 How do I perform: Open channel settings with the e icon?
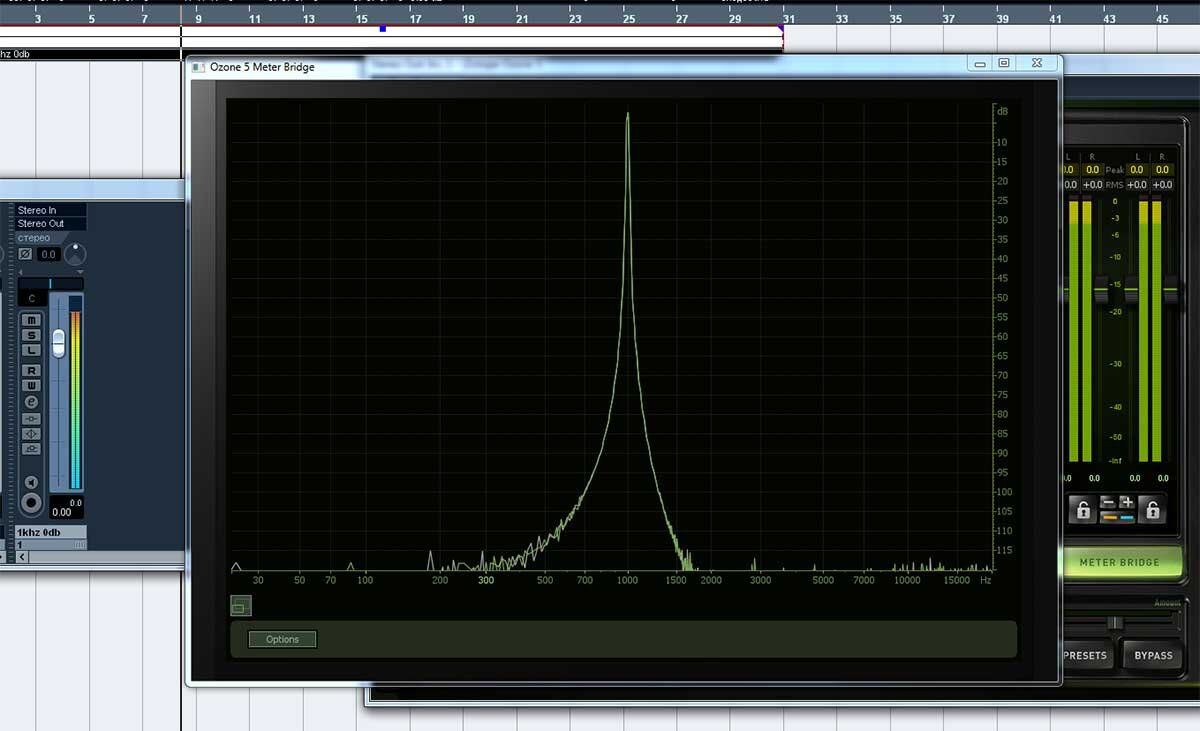32,402
